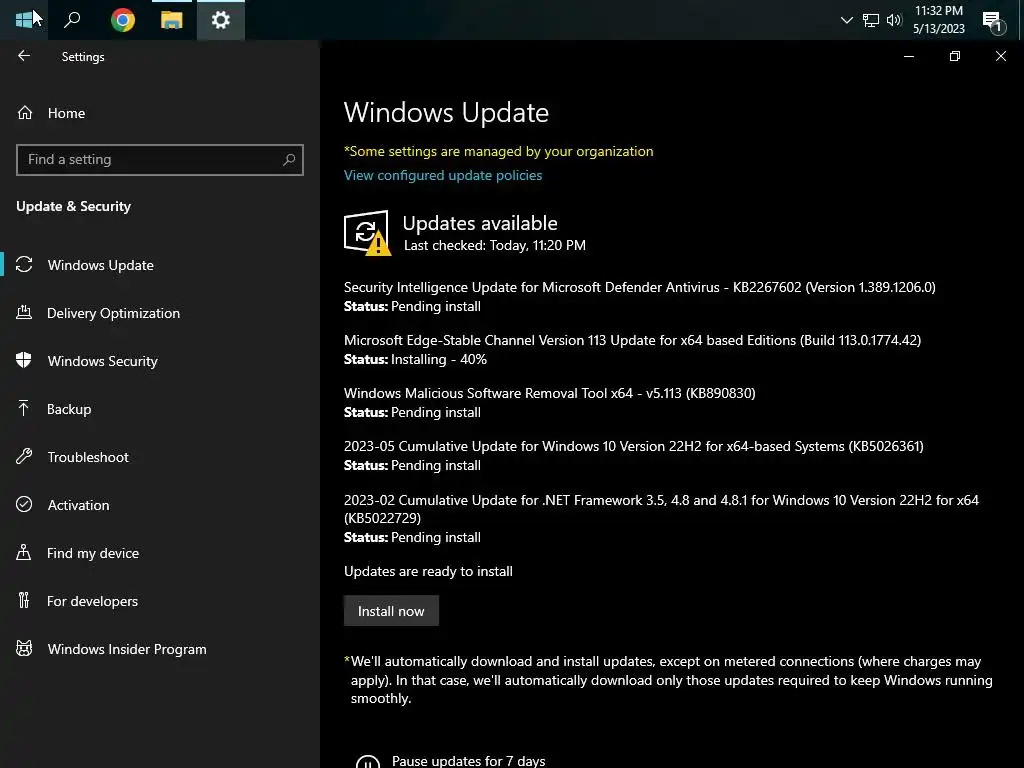The width and height of the screenshot is (1024, 768).
Task: Click the Malicious Software Removal Tool entry
Action: coord(549,402)
